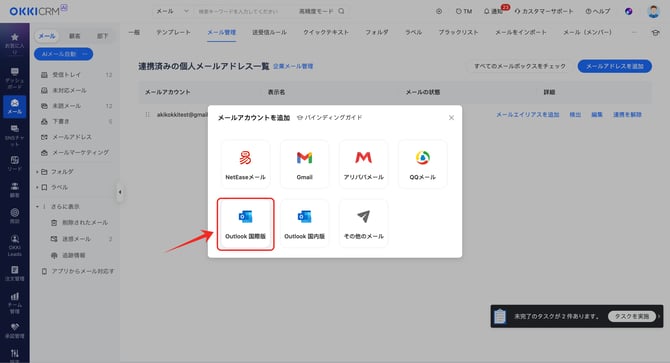Select the NetEase mail provider card
Viewport: 670px width, 363px height.
point(245,164)
